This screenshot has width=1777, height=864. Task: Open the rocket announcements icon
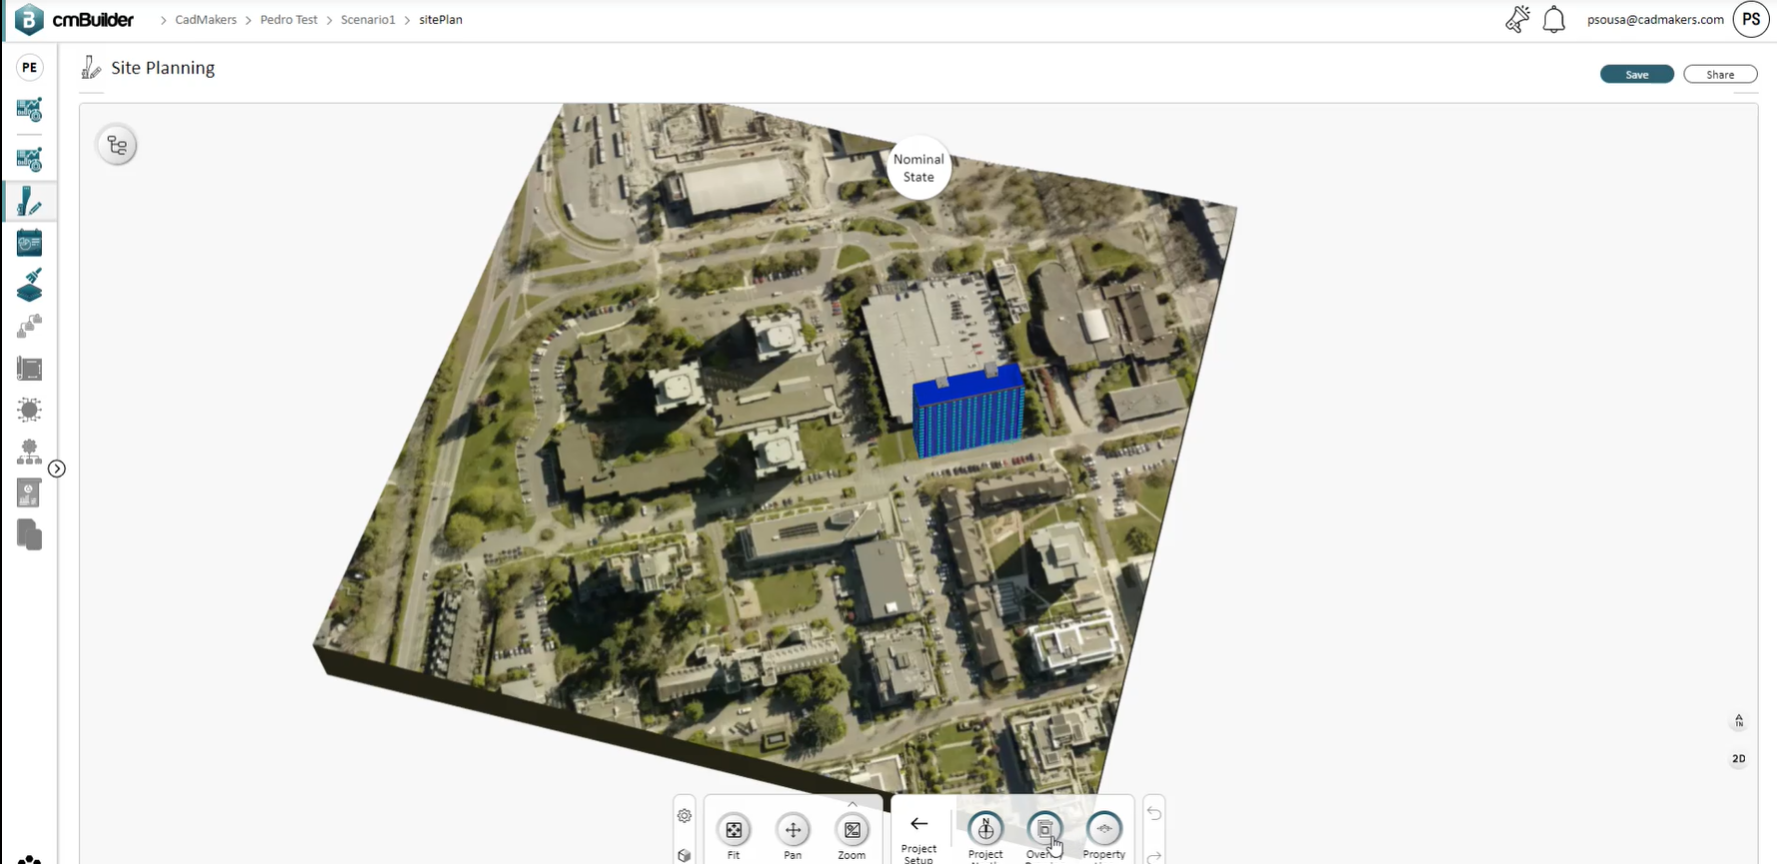tap(1517, 19)
